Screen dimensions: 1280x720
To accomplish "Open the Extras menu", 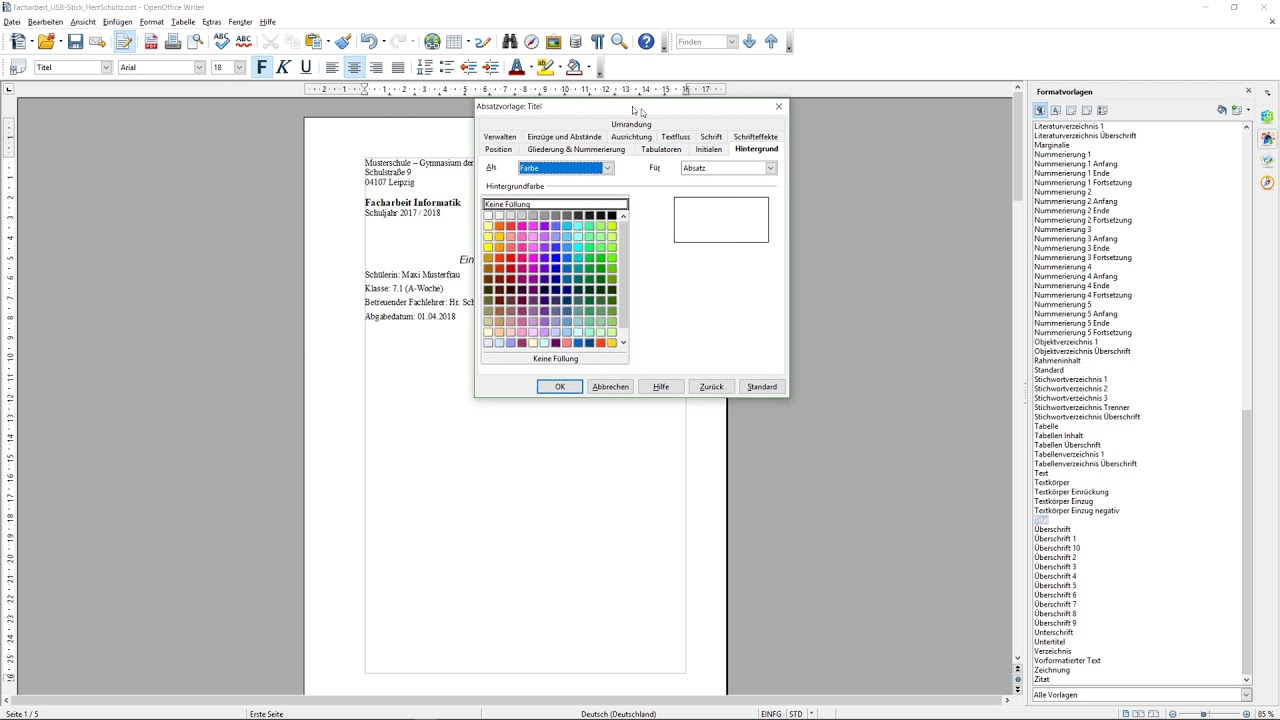I will tap(212, 22).
